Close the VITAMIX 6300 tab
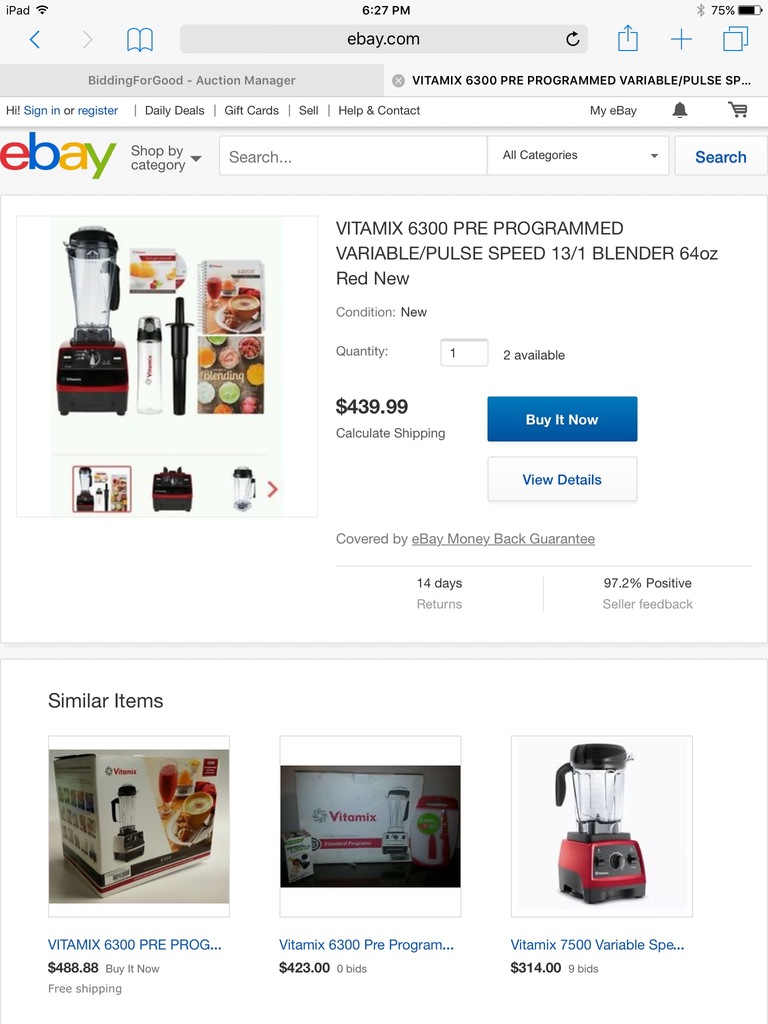Image resolution: width=768 pixels, height=1024 pixels. (398, 80)
